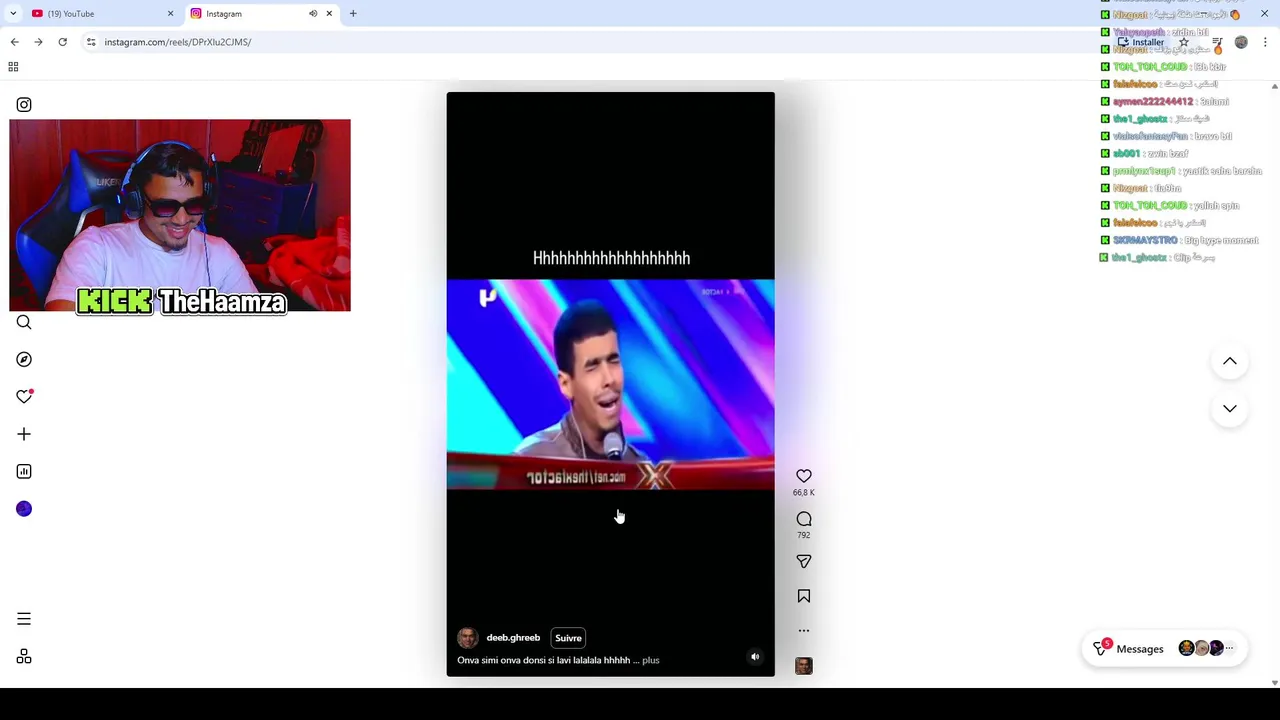Open the Meta apps grid icon
The width and height of the screenshot is (1280, 720).
click(24, 657)
